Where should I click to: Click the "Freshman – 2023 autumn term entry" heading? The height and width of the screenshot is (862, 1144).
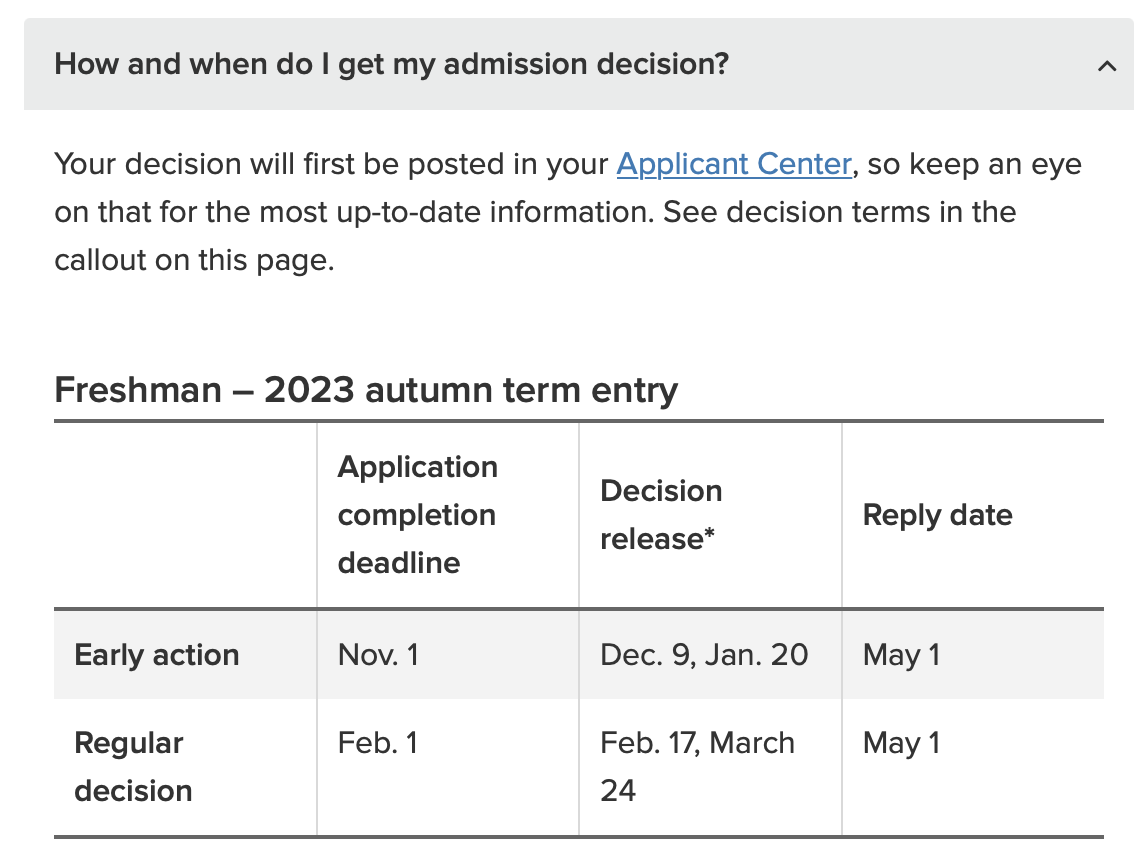click(366, 389)
